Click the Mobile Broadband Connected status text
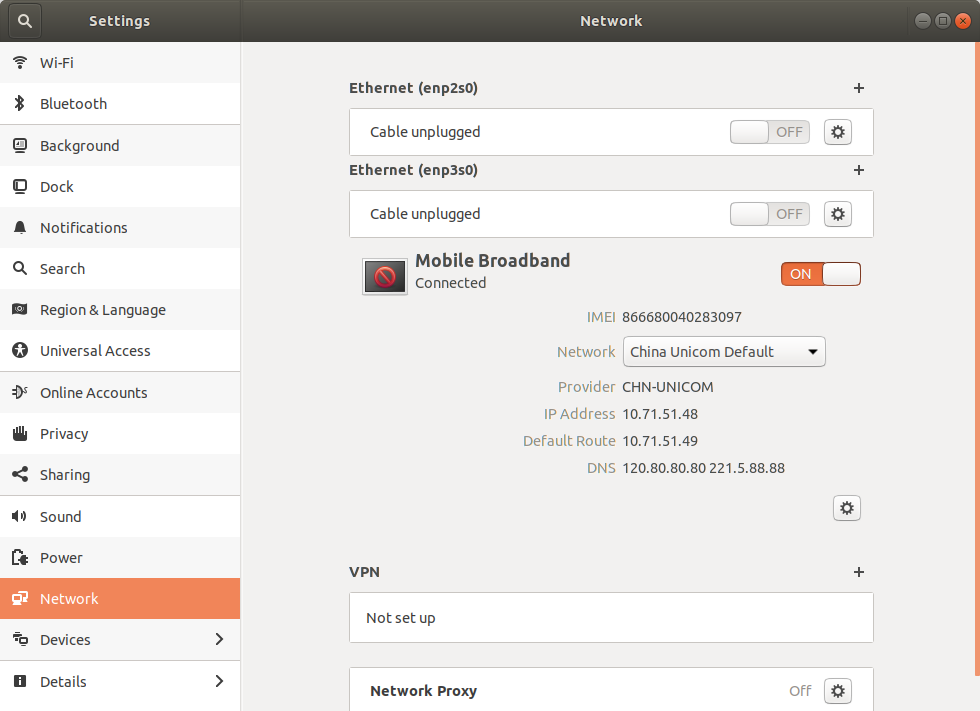 point(451,283)
